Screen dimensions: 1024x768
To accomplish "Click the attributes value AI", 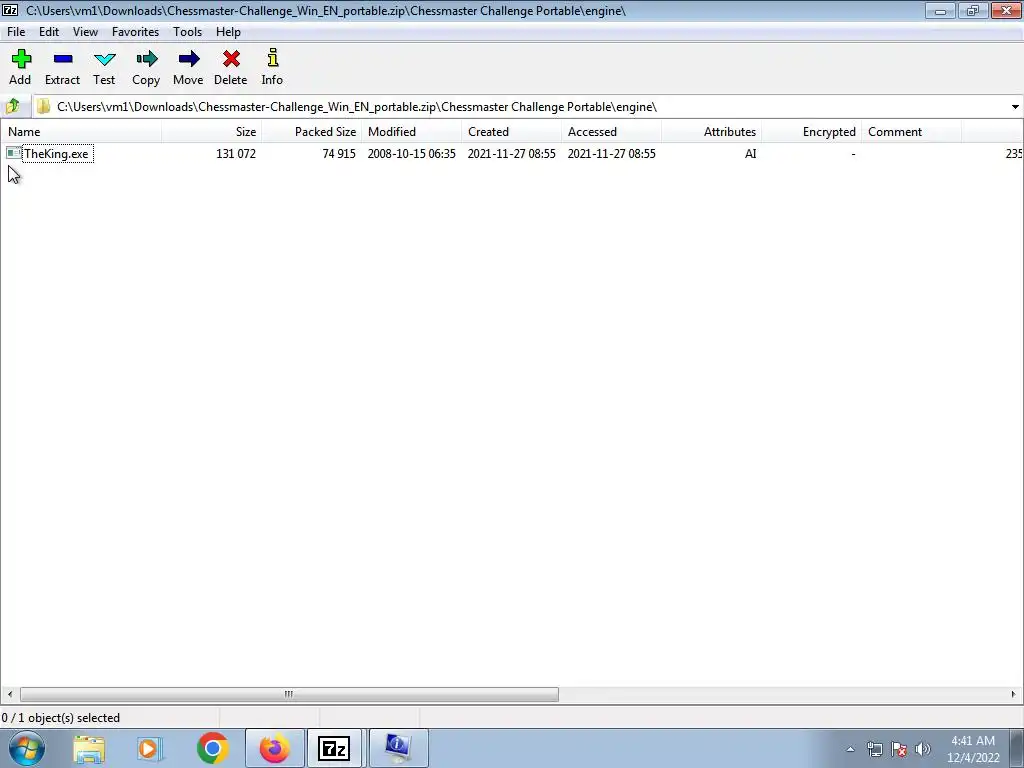I will (x=750, y=153).
